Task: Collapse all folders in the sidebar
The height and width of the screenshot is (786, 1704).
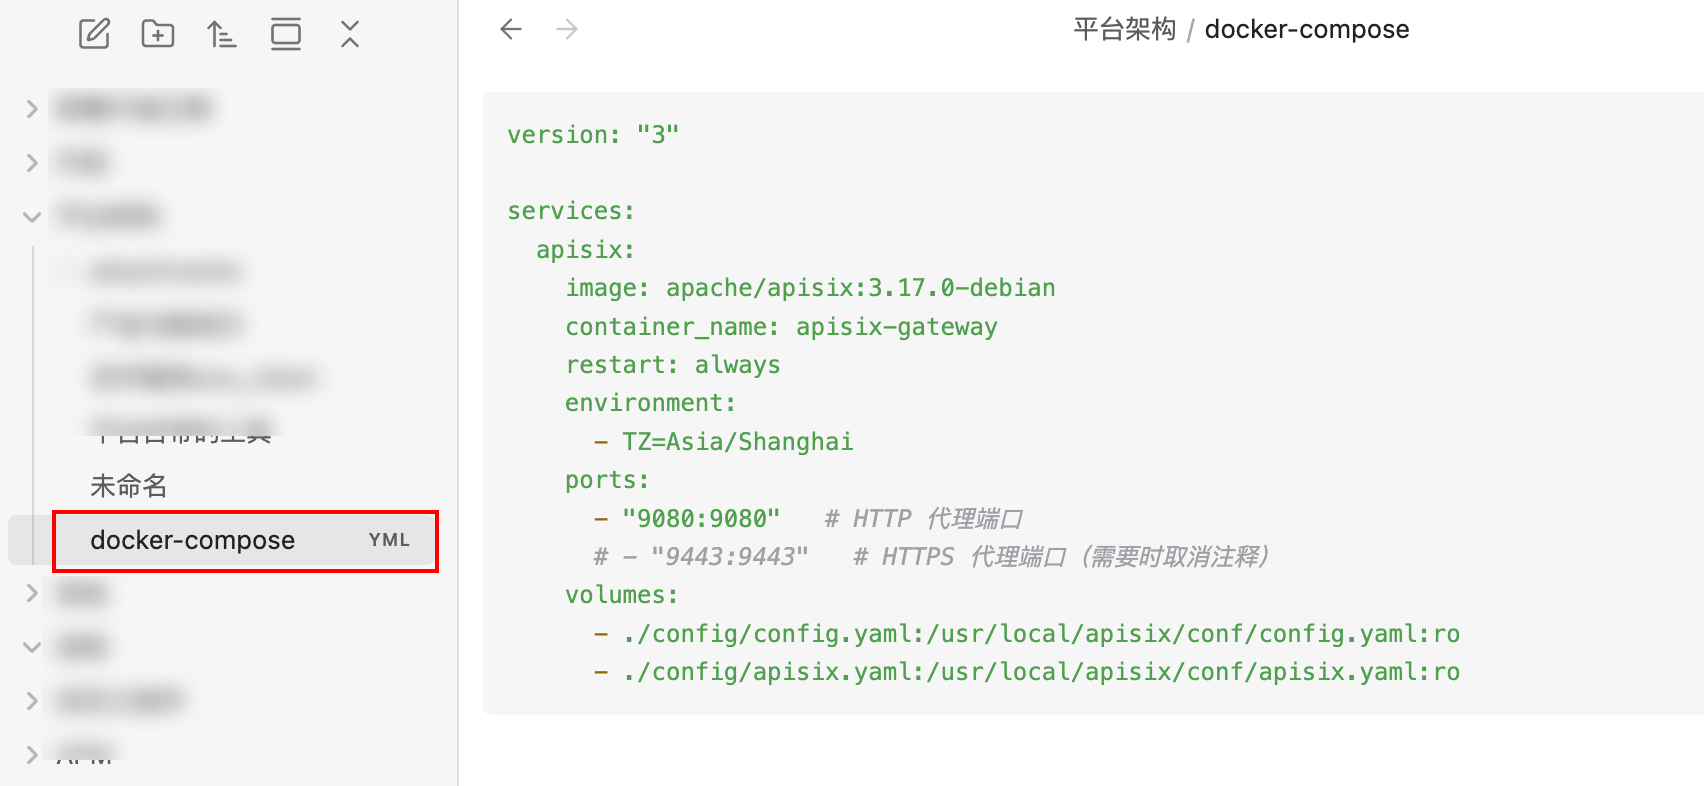Action: point(350,34)
